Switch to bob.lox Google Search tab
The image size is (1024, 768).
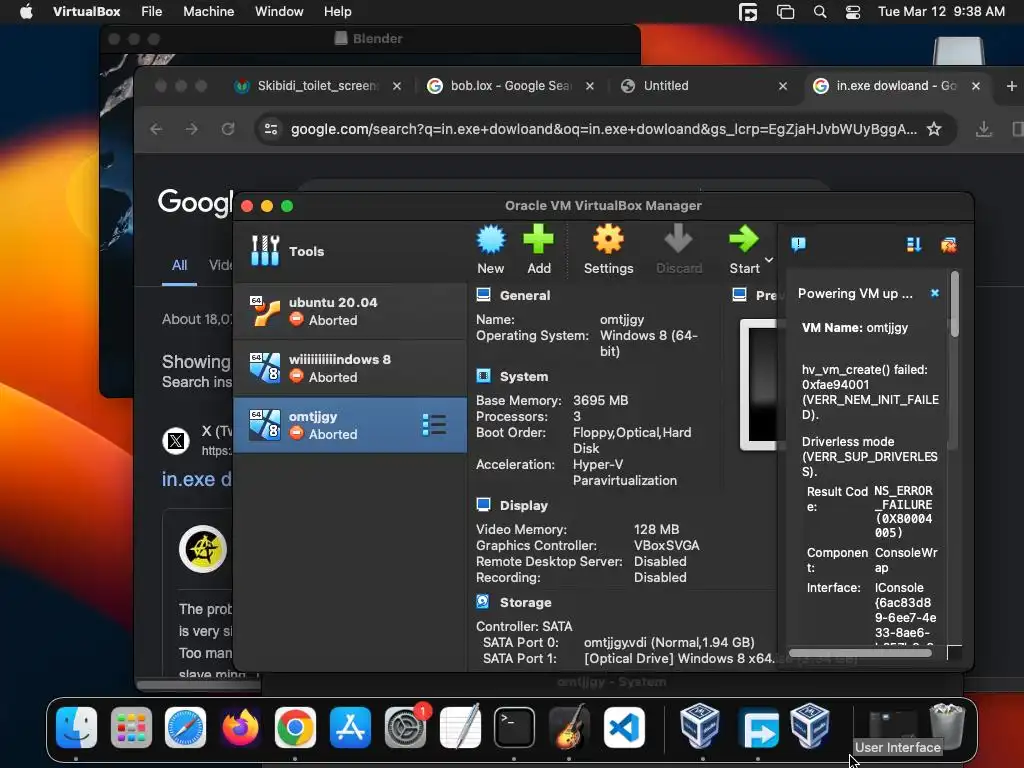(x=511, y=86)
